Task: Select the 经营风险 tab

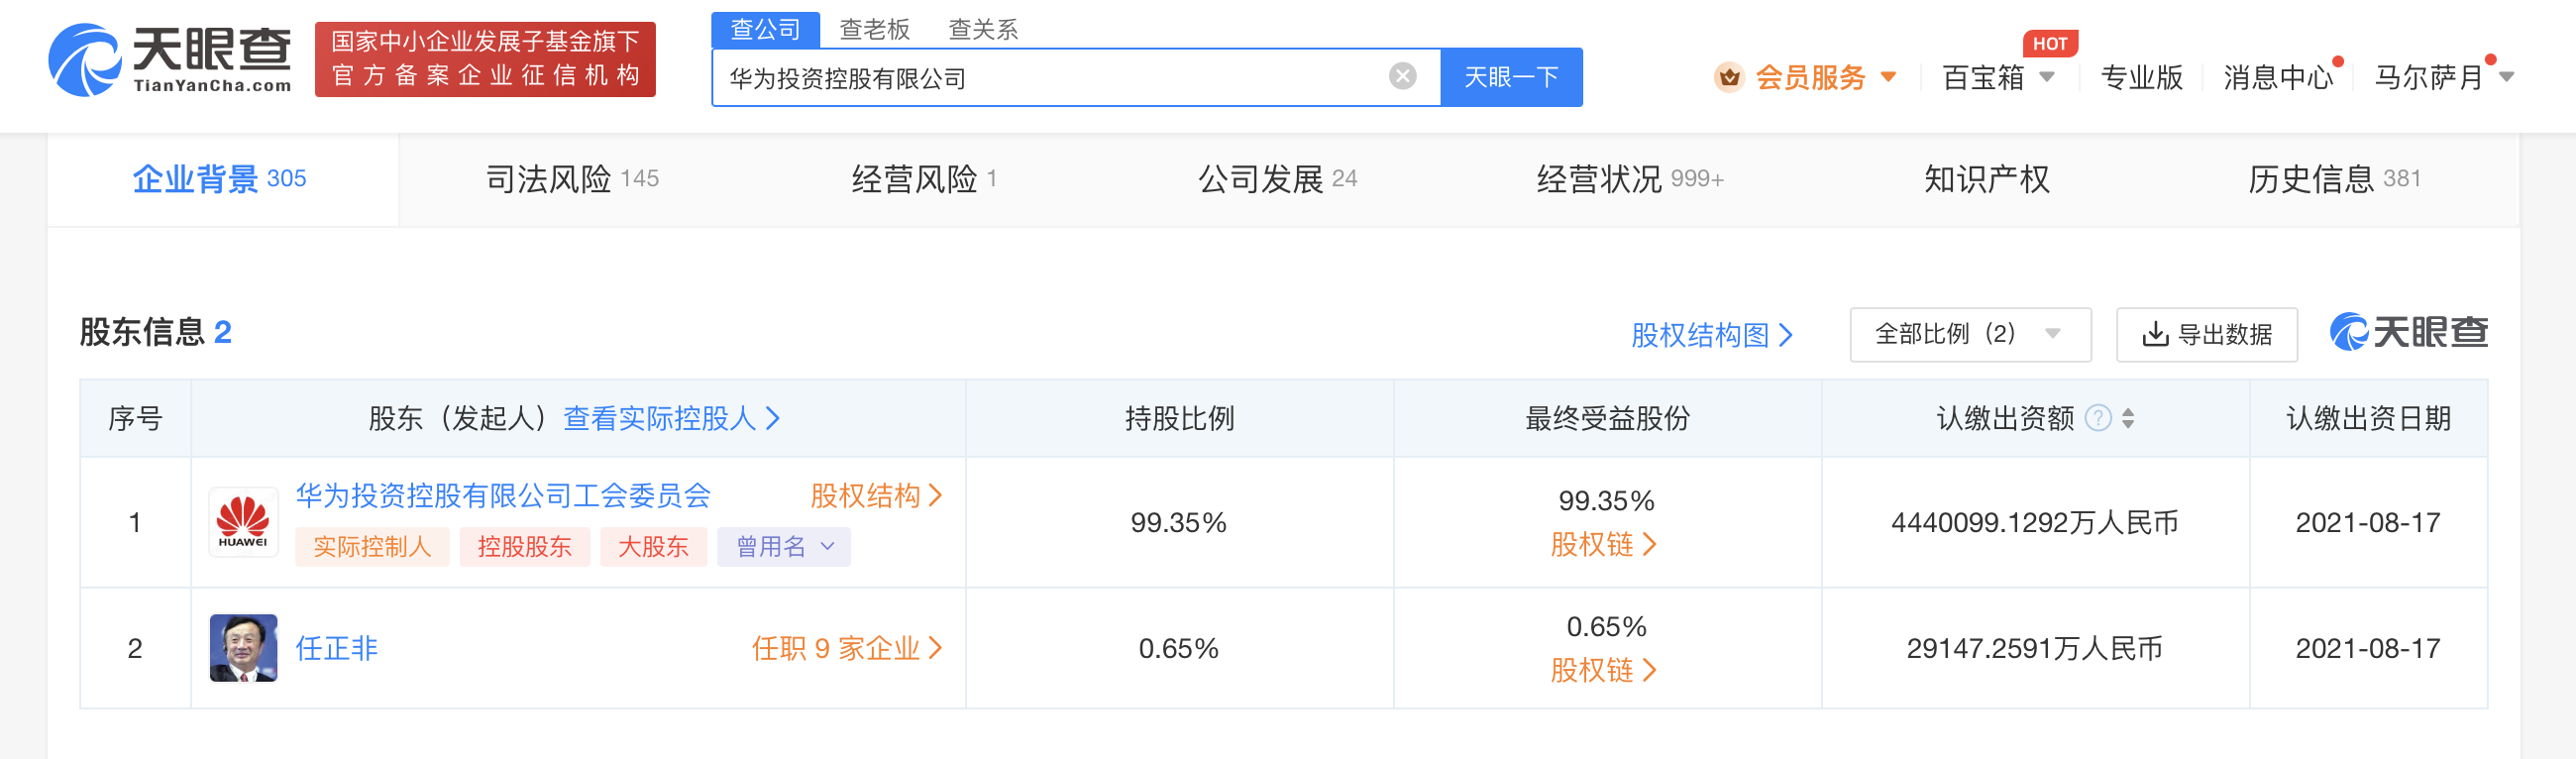Action: pyautogui.click(x=924, y=179)
